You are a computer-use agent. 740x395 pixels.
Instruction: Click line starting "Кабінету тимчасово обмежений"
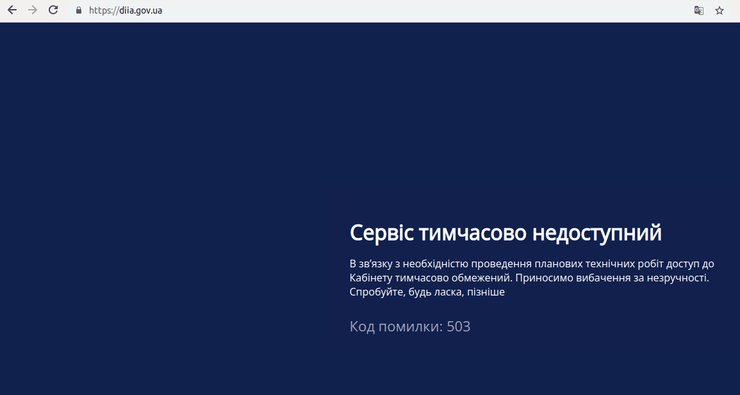(x=530, y=278)
